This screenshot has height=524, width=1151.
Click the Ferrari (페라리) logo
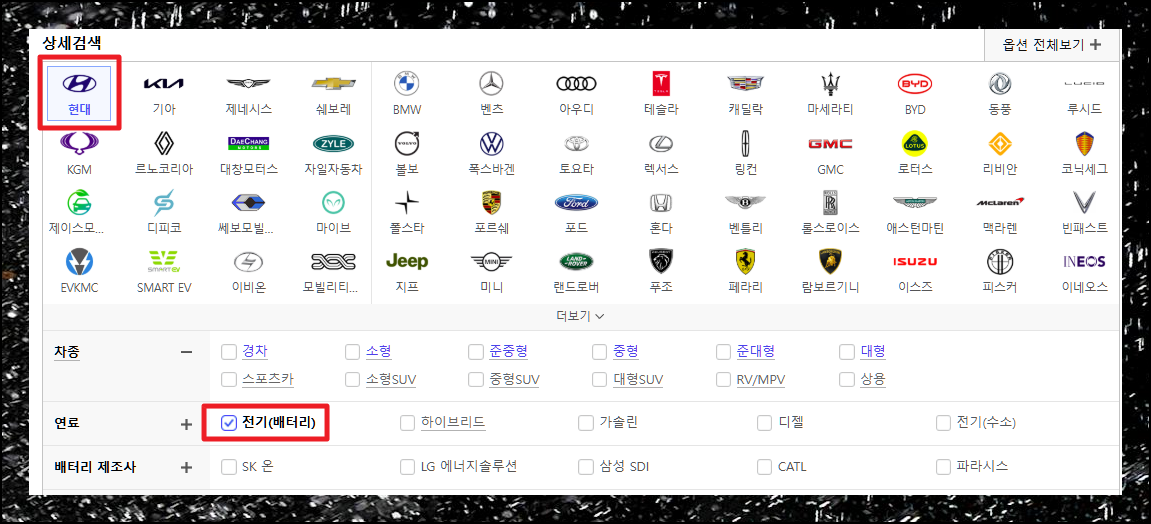click(745, 261)
